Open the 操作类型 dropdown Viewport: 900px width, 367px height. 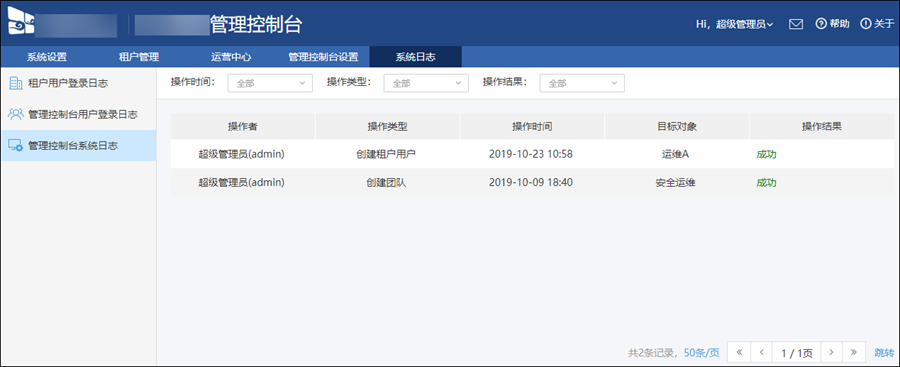point(426,83)
